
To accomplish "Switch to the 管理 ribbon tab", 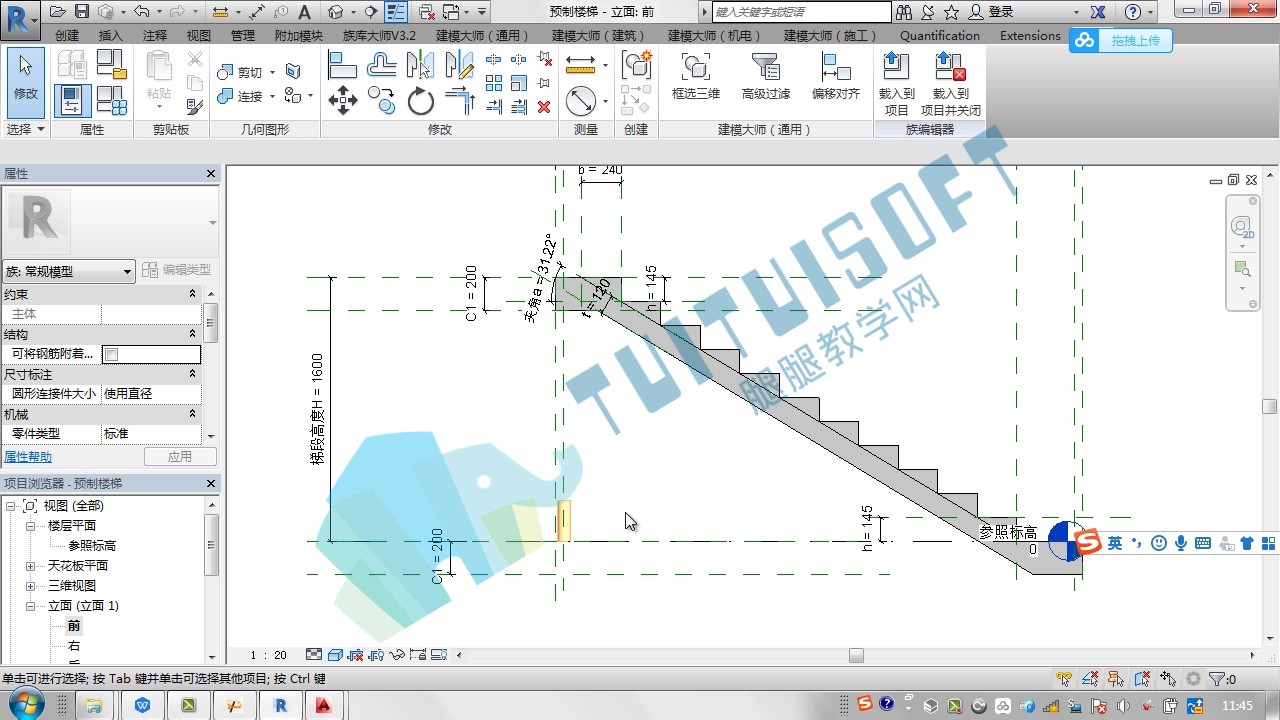I will coord(243,35).
